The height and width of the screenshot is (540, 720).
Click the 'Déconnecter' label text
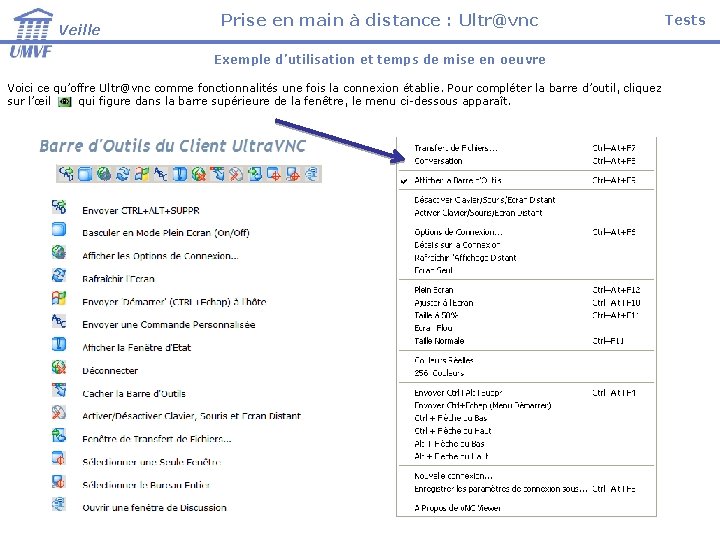coord(110,371)
